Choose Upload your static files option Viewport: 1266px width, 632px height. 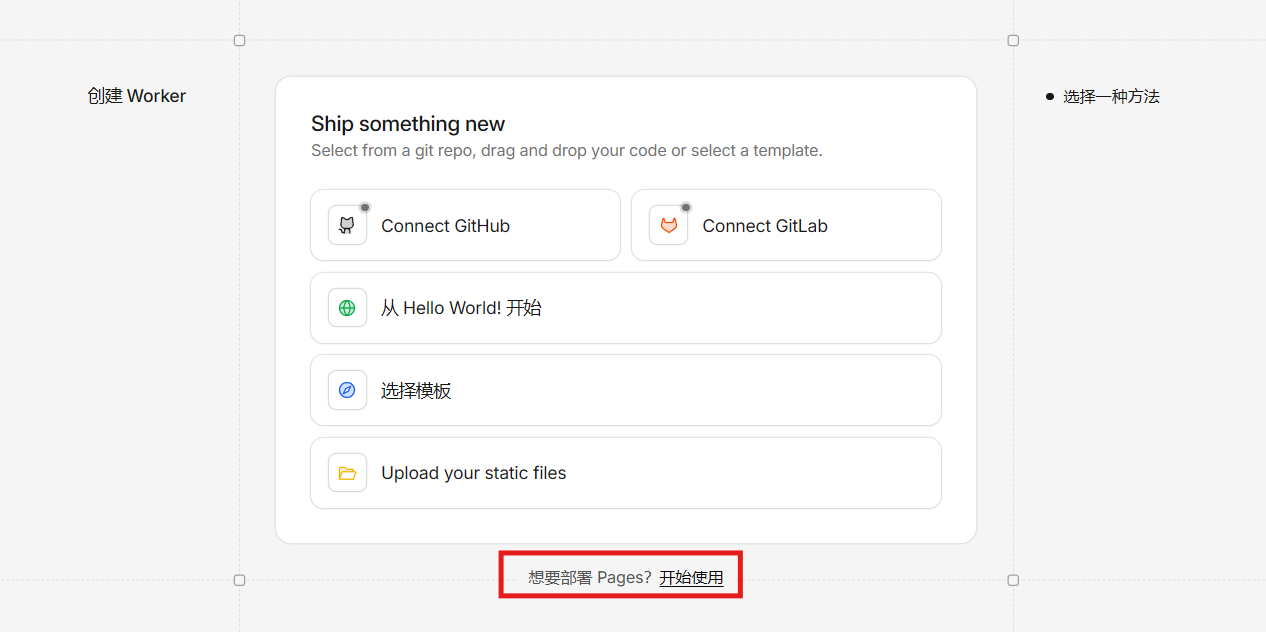coord(626,473)
